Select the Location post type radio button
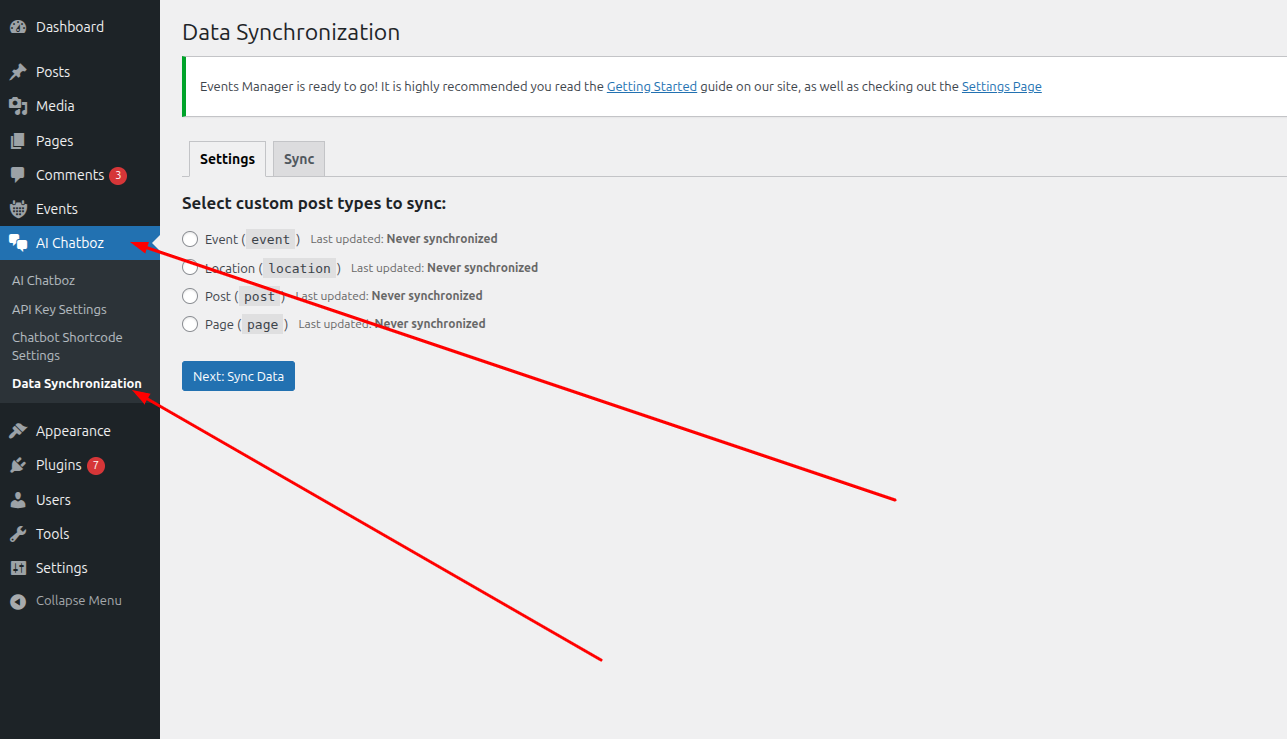 (190, 268)
